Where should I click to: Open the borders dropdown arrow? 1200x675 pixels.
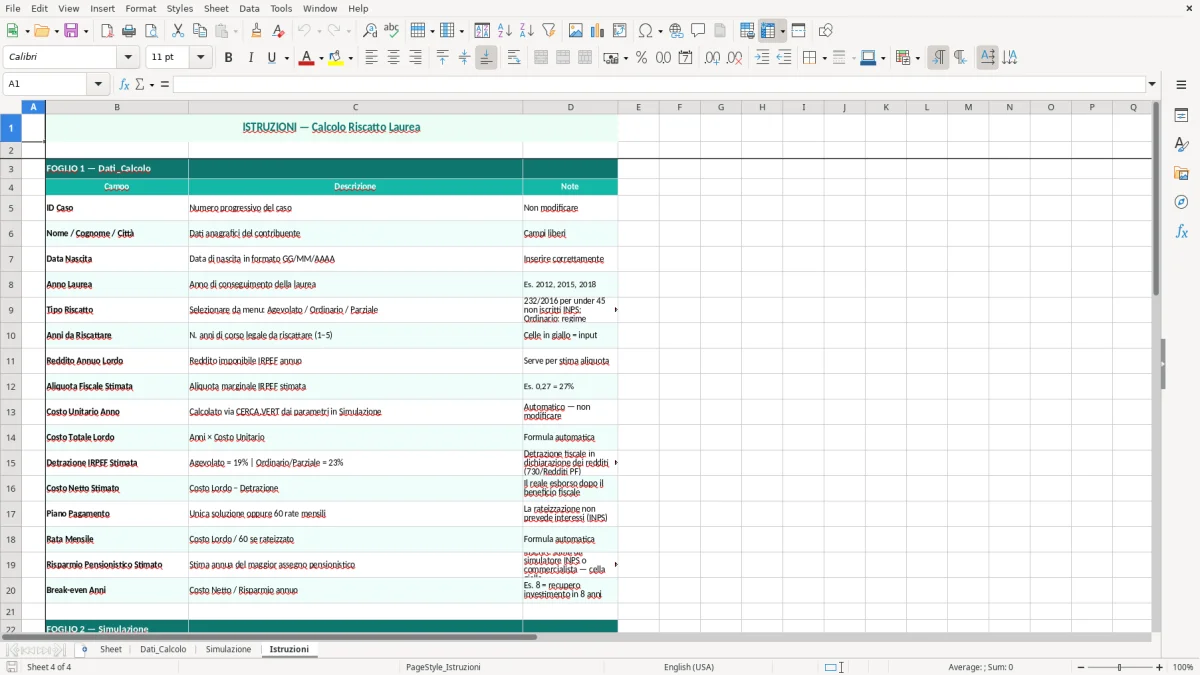823,58
